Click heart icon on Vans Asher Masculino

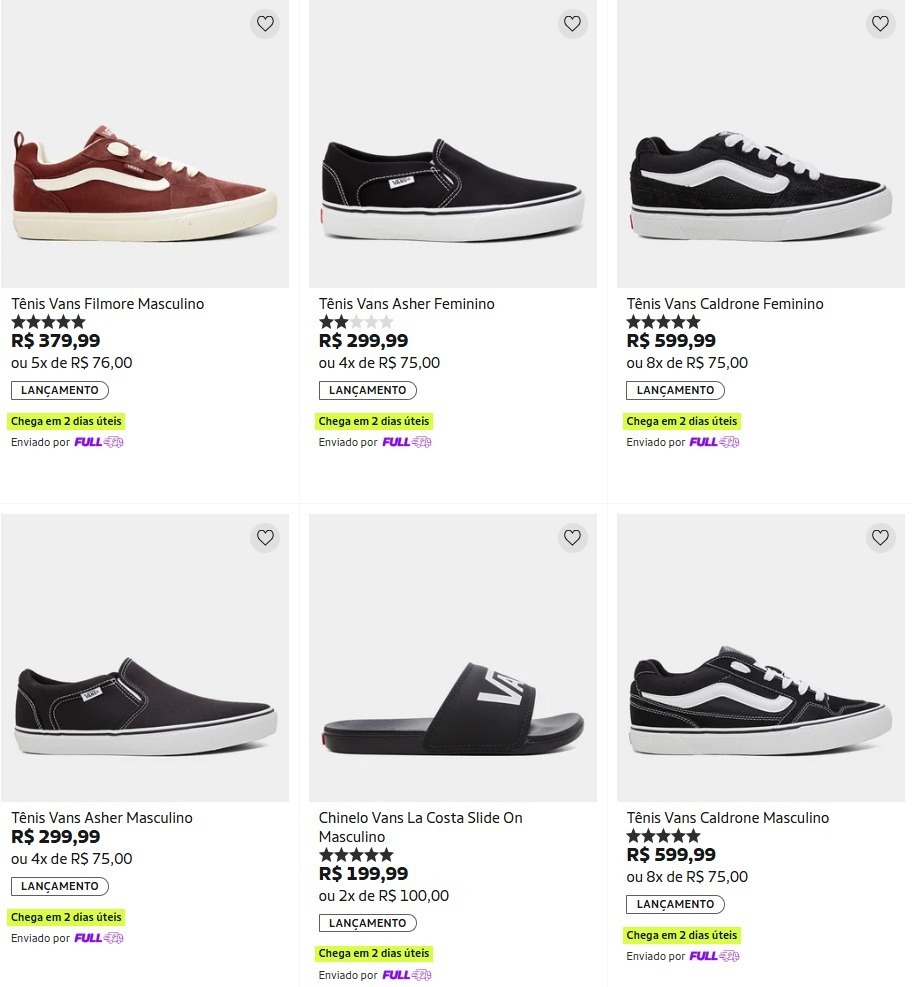[265, 538]
